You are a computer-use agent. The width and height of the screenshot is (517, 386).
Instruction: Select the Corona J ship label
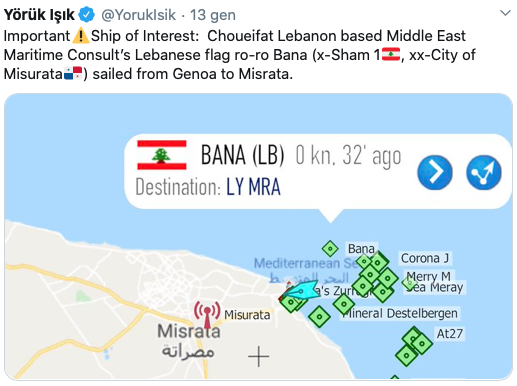[425, 258]
